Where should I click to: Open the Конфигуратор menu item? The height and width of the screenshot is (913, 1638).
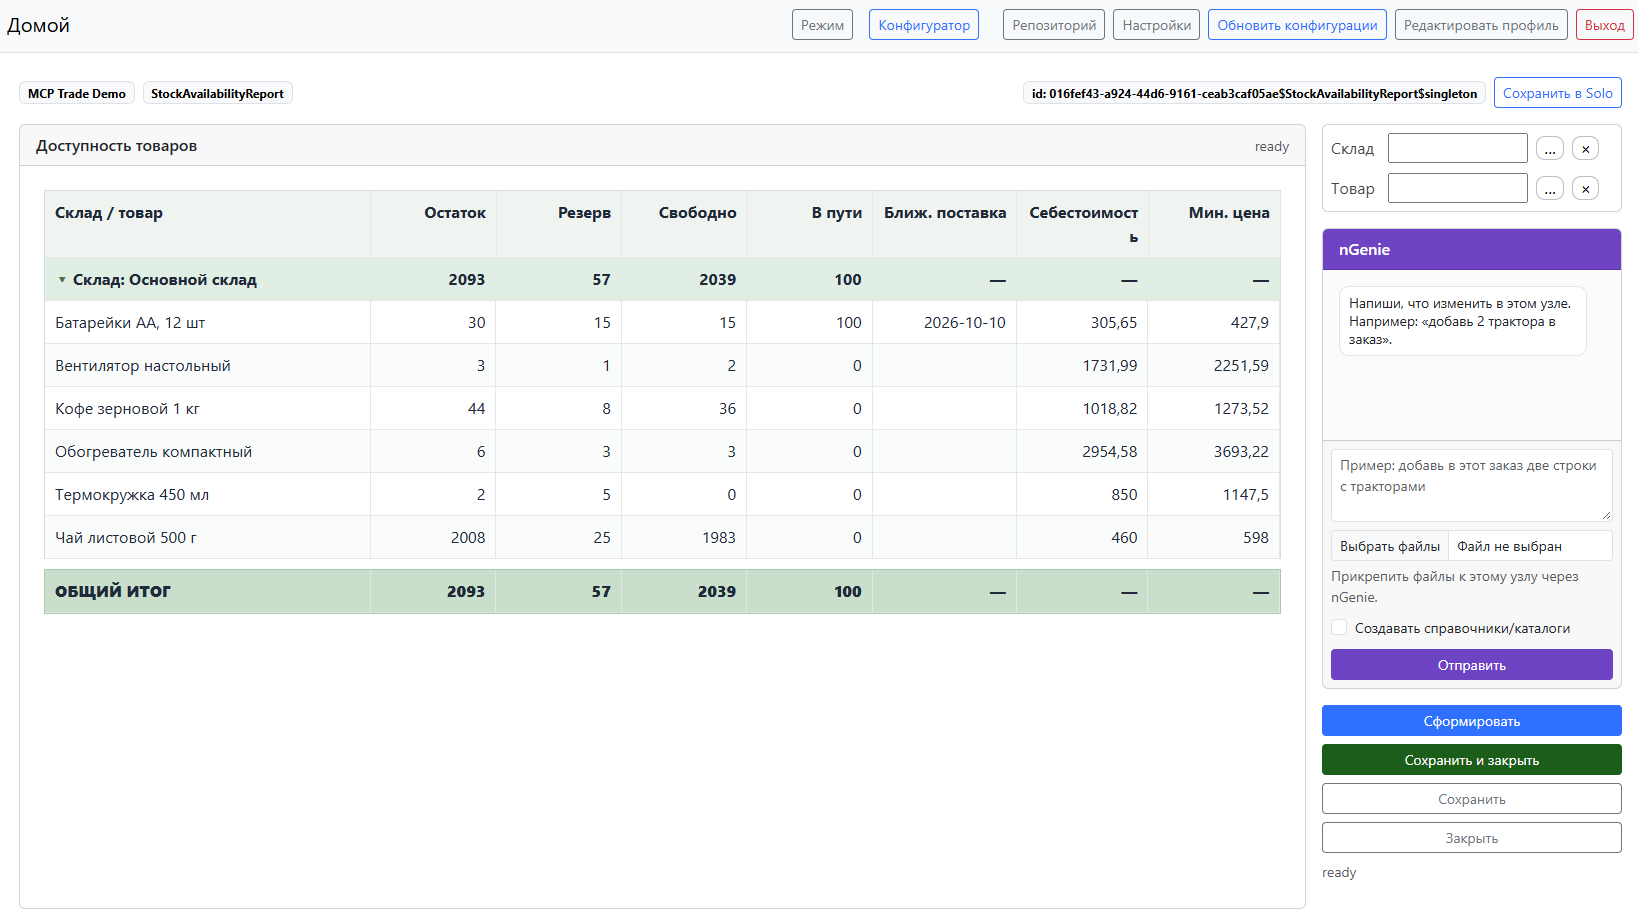coord(924,25)
